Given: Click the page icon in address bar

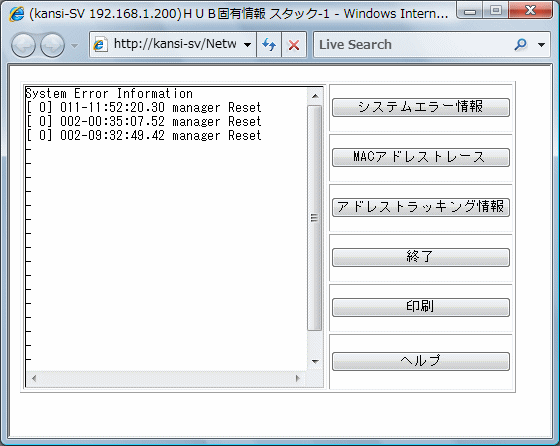Looking at the screenshot, I should (100, 45).
